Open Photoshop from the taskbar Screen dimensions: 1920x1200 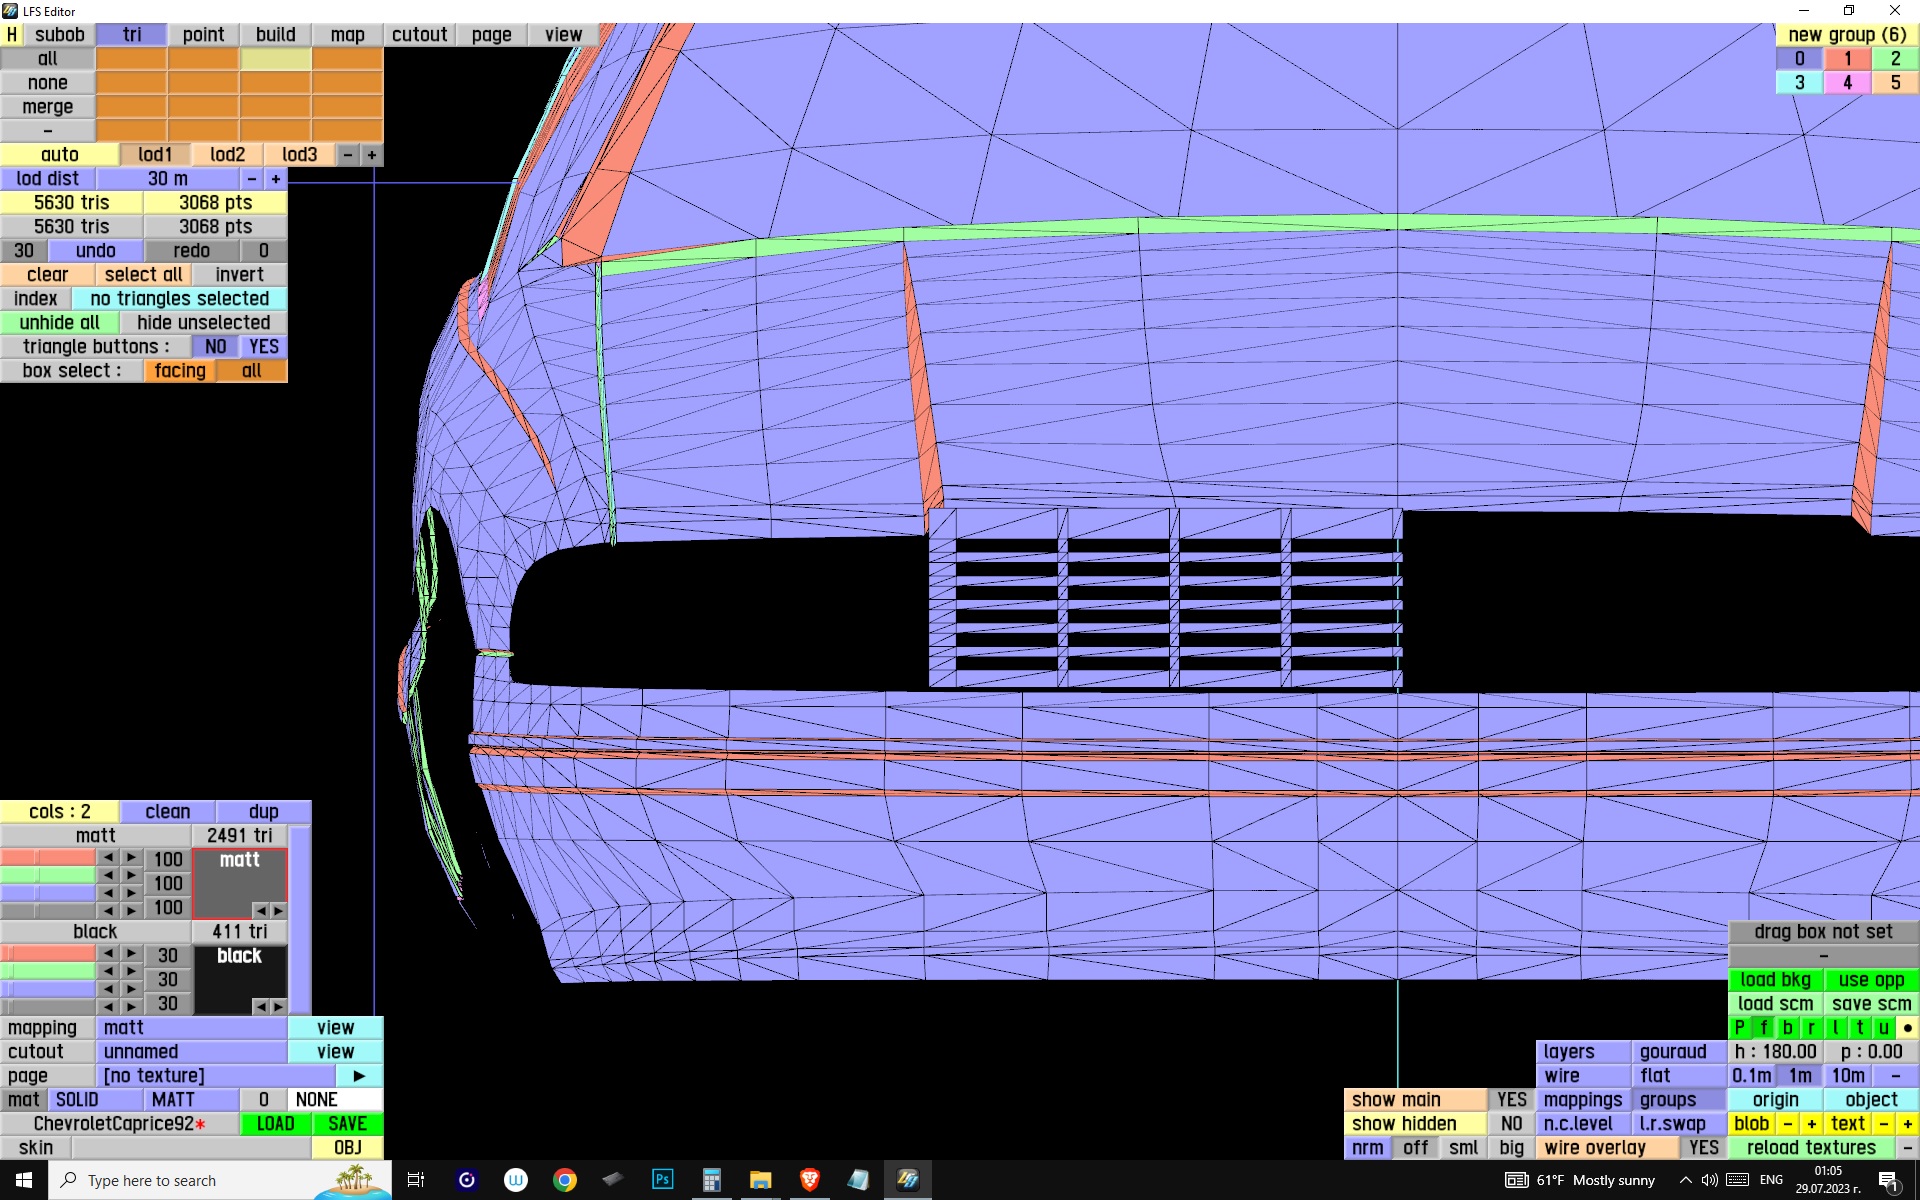(x=662, y=1180)
